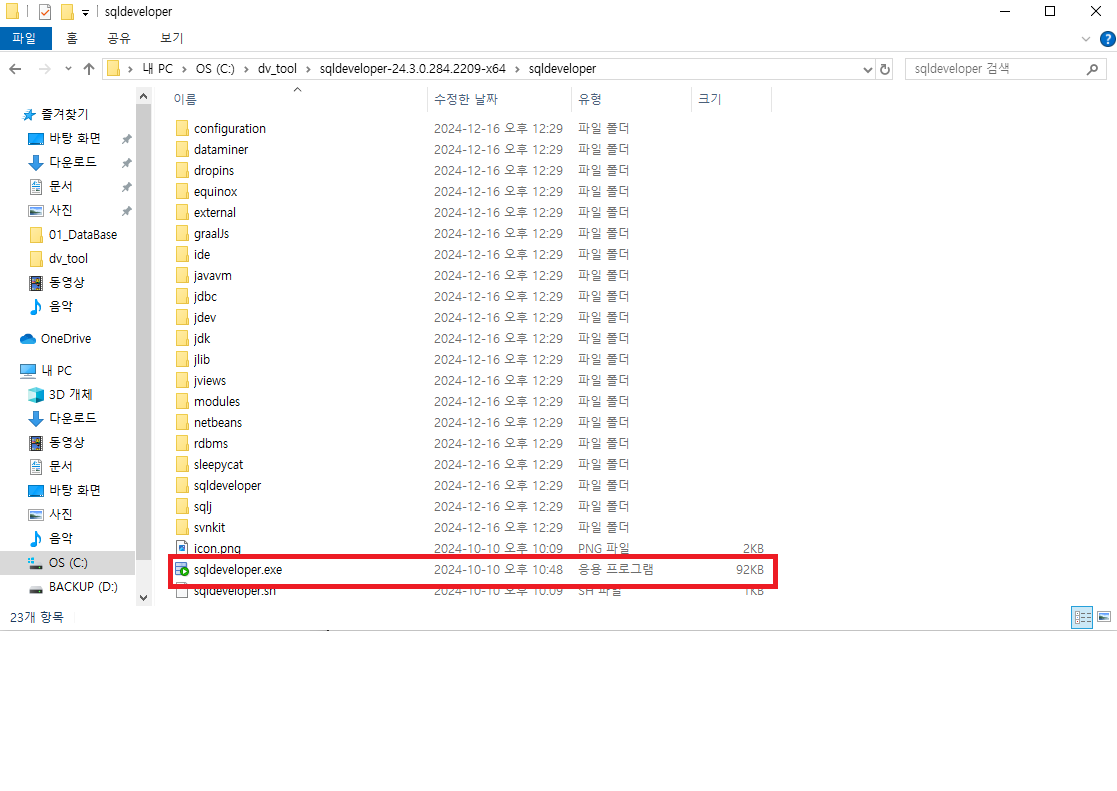Select the icon.png file
This screenshot has height=791, width=1117.
click(217, 549)
